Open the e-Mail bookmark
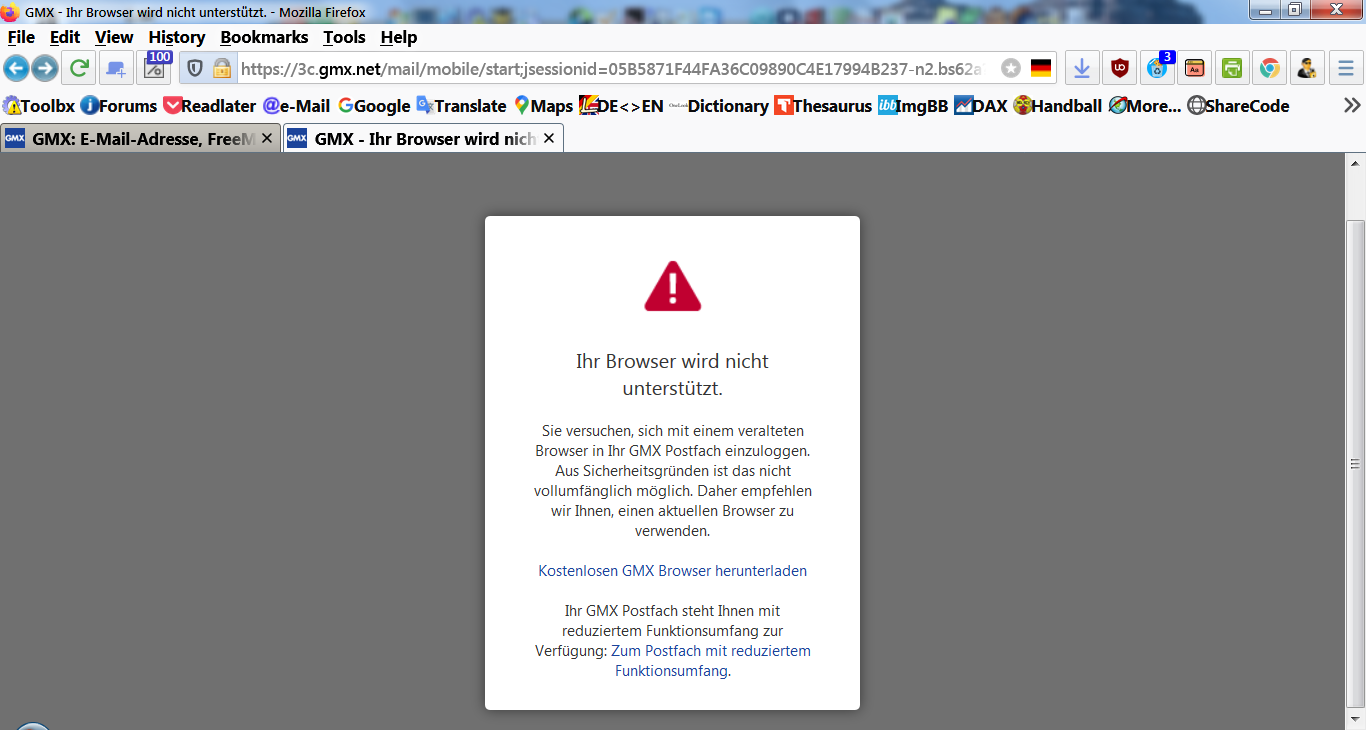Image resolution: width=1366 pixels, height=730 pixels. pyautogui.click(x=296, y=106)
